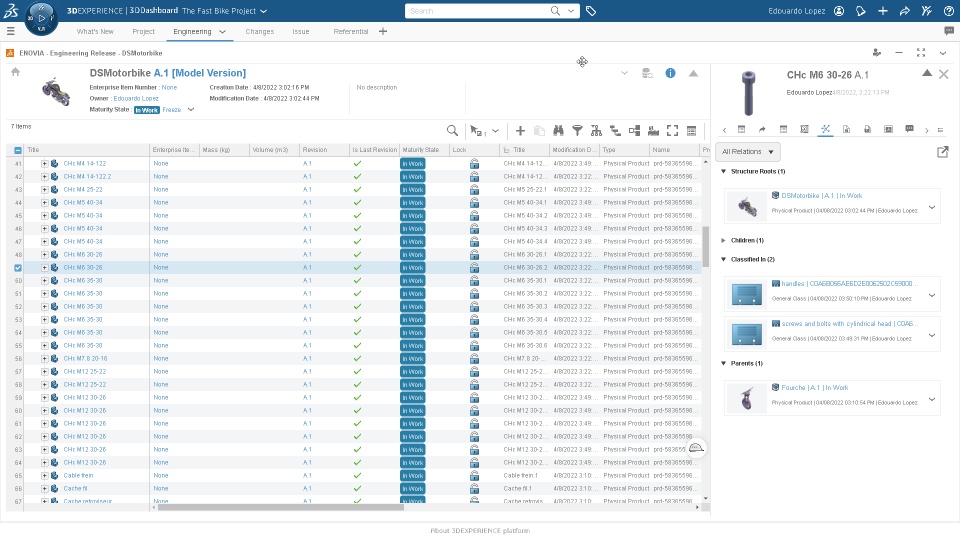Click the share arrow in top bar
Viewport: 960px width, 540px height.
[904, 11]
